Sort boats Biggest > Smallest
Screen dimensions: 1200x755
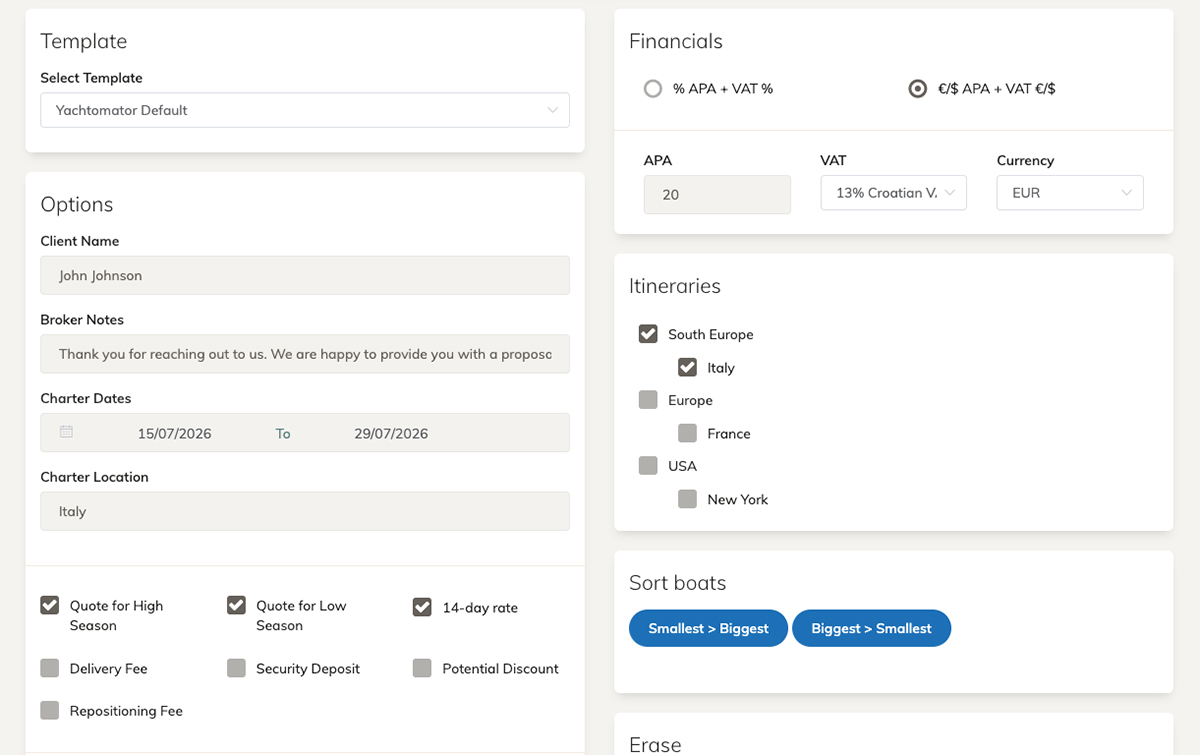(x=871, y=628)
